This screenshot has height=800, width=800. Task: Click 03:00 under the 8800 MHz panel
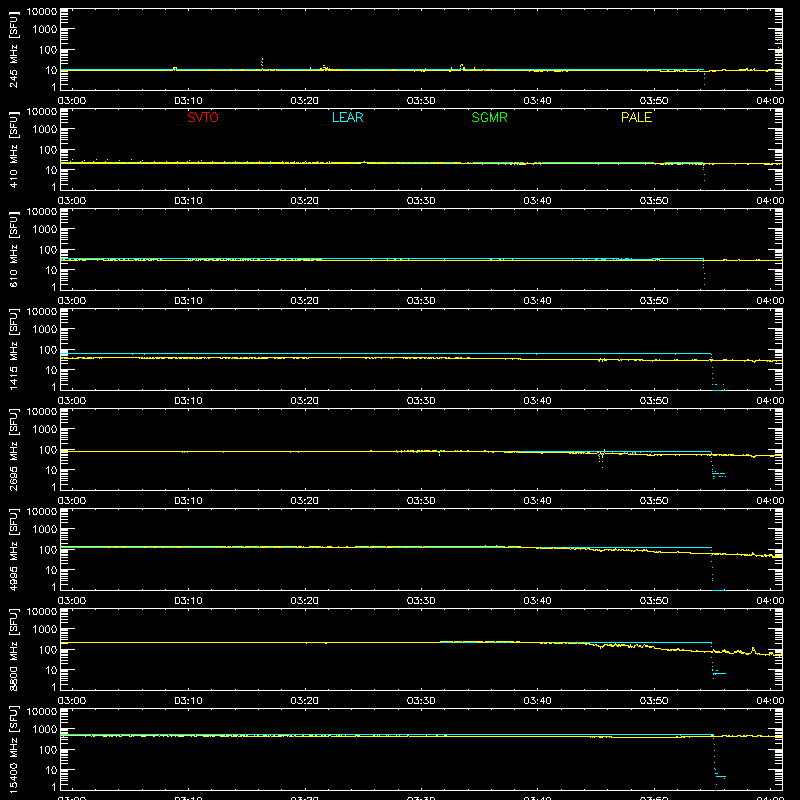tap(72, 701)
